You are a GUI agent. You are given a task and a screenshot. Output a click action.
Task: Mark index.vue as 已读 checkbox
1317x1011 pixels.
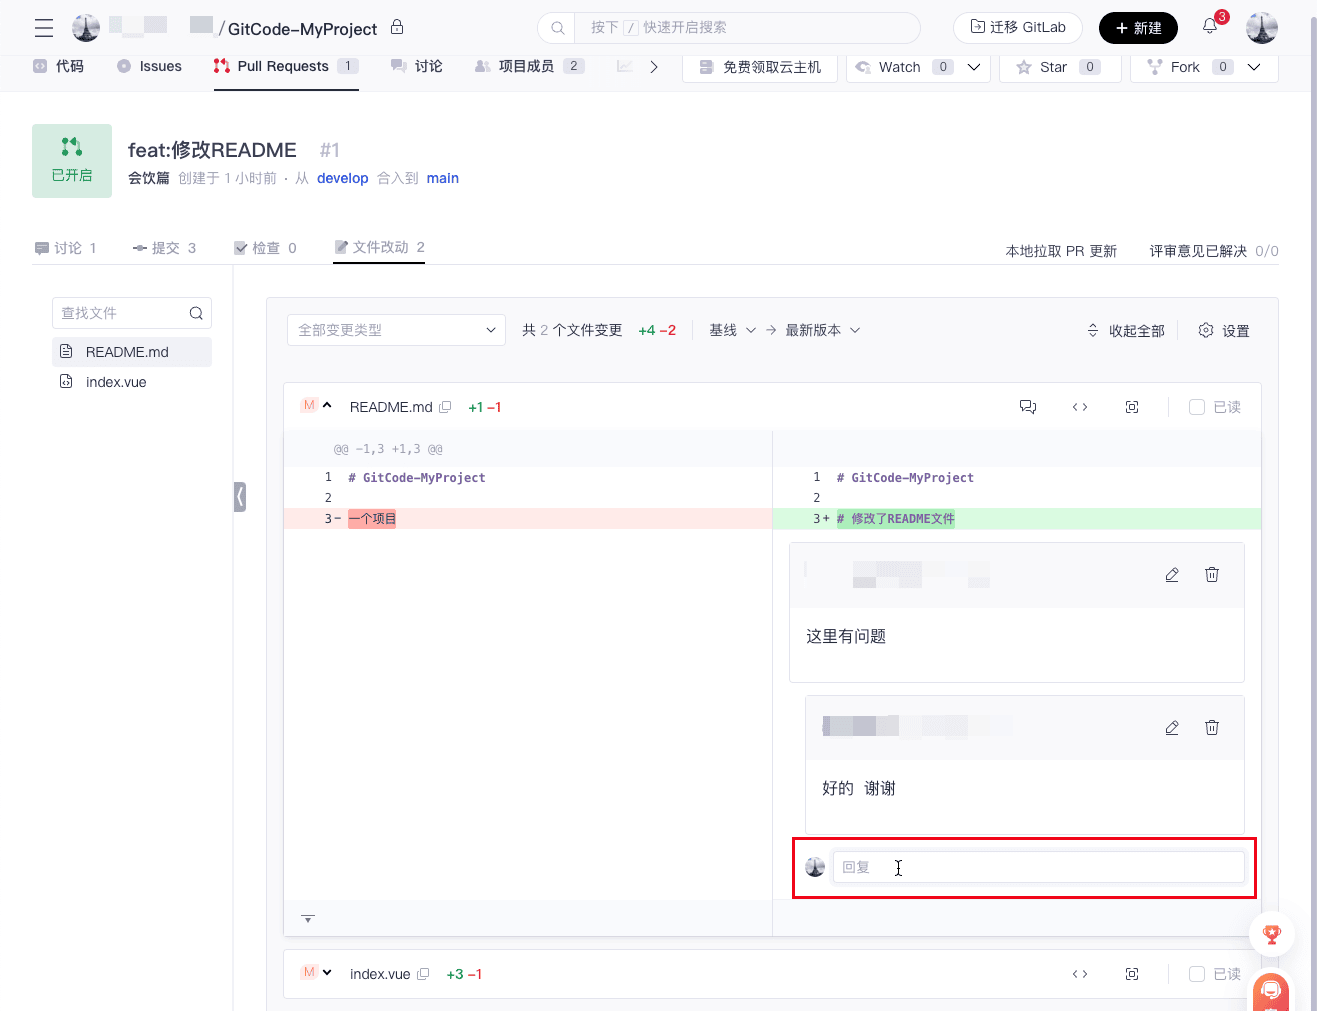pos(1197,974)
